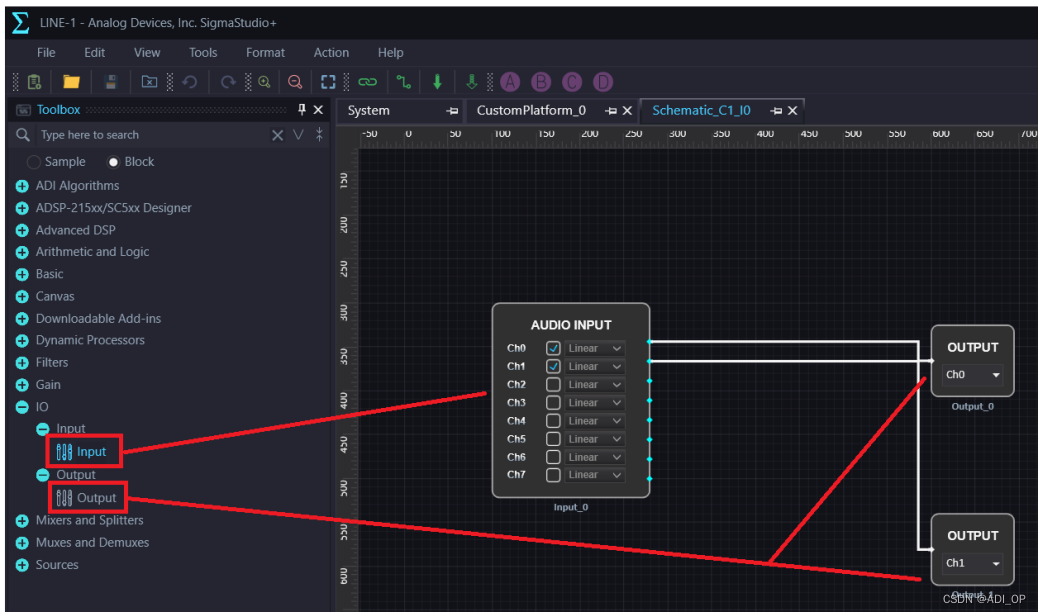Open the Ch0 Linear dropdown

point(595,348)
